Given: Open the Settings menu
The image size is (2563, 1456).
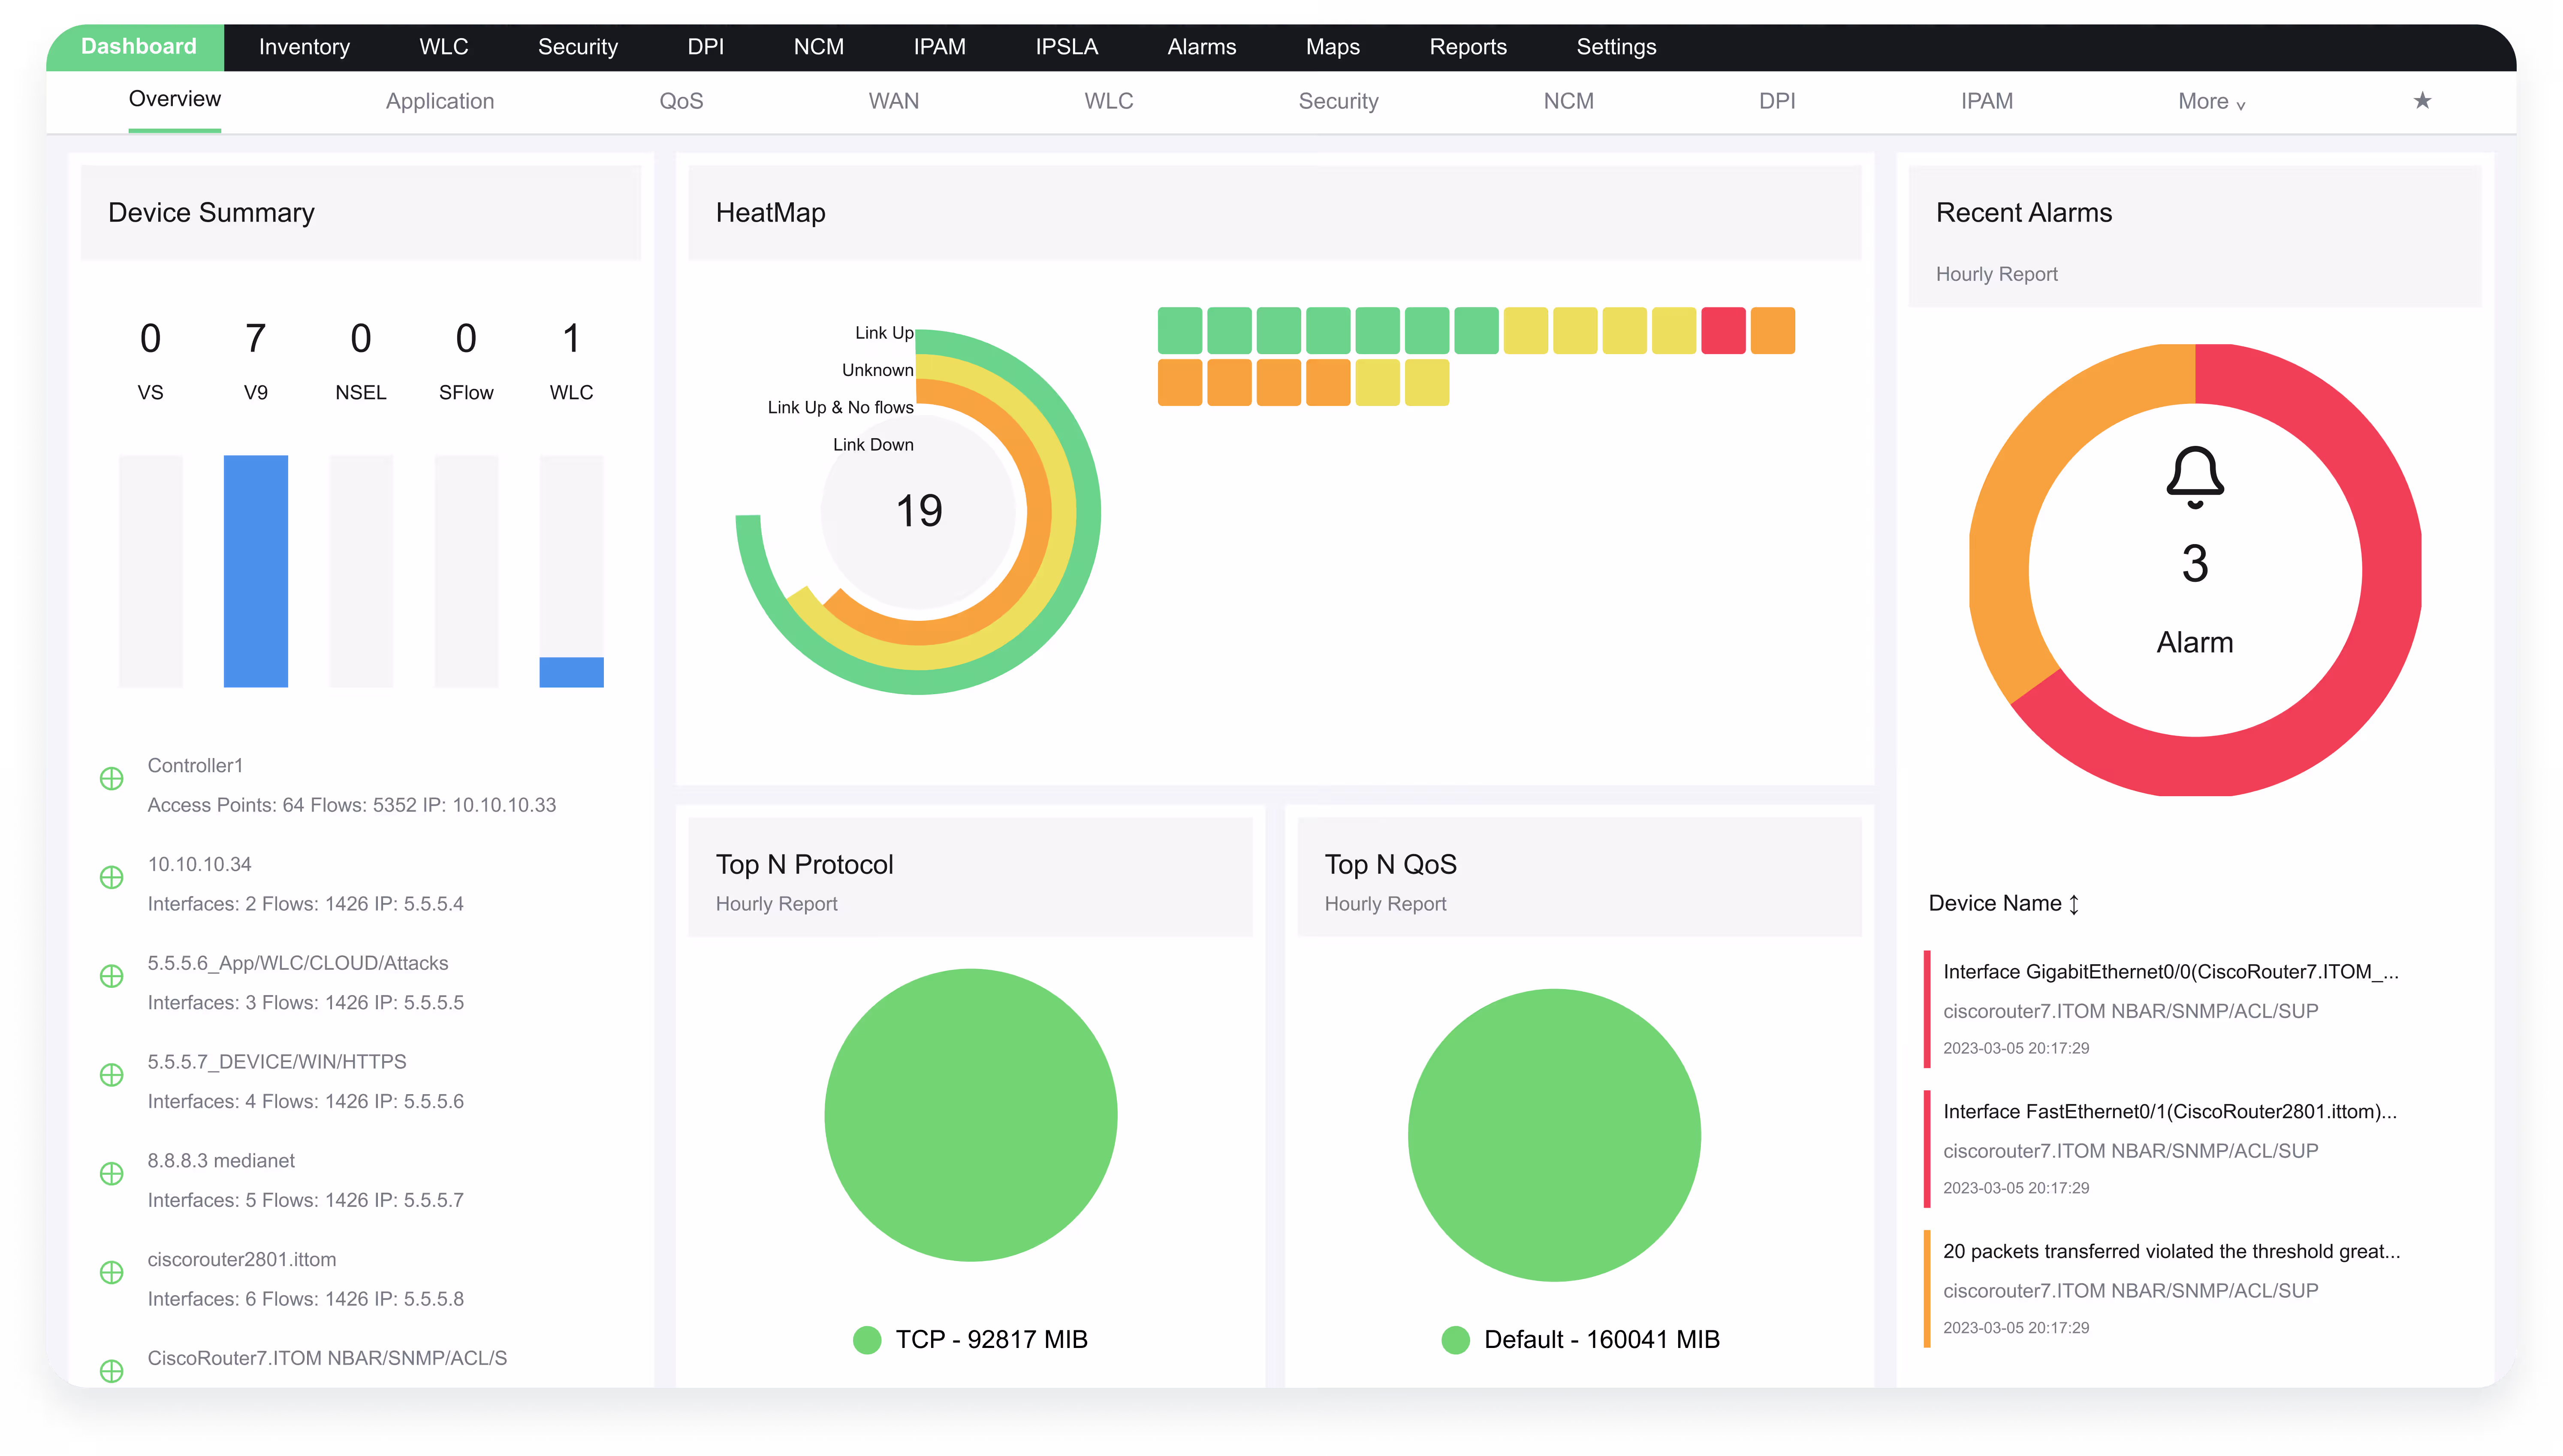Looking at the screenshot, I should [x=1616, y=47].
